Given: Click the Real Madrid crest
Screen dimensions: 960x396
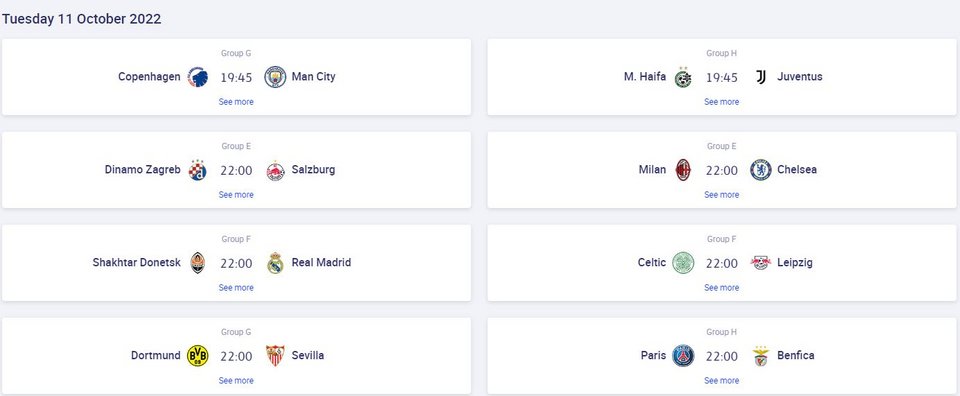Looking at the screenshot, I should coord(275,263).
